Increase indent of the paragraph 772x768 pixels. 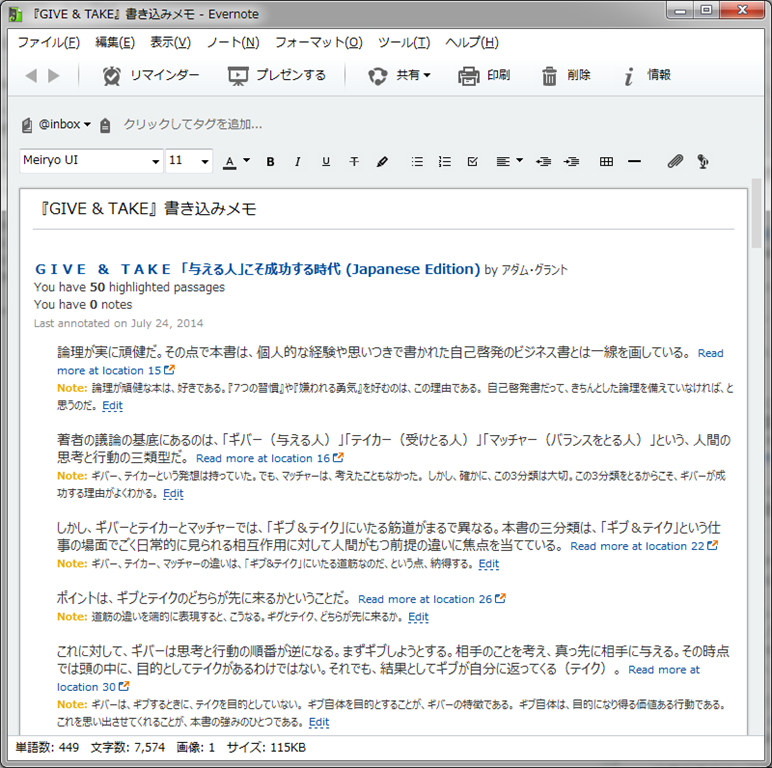coord(572,161)
